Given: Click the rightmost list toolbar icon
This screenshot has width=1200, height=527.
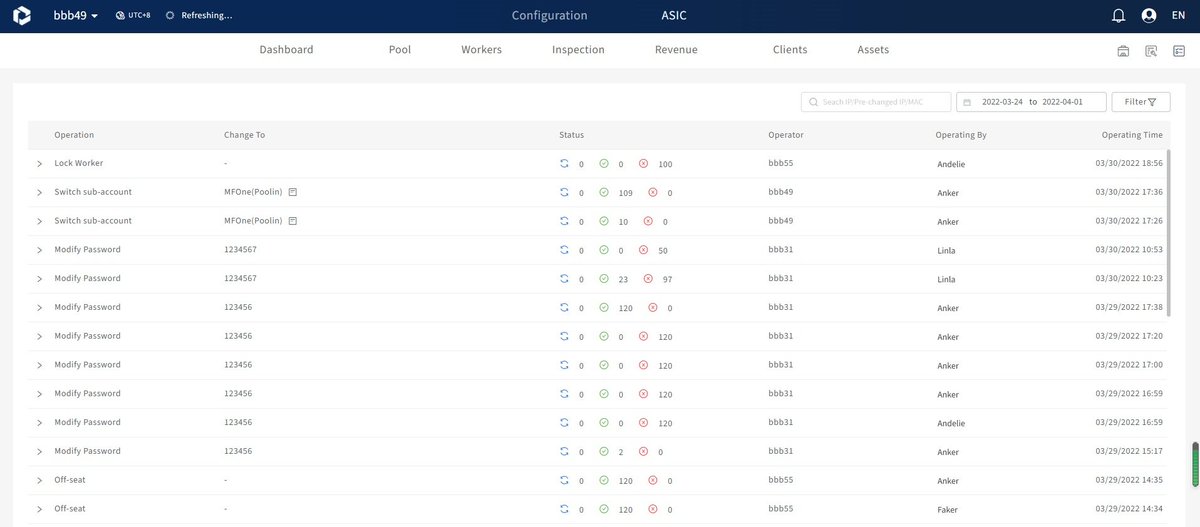Looking at the screenshot, I should [x=1179, y=50].
